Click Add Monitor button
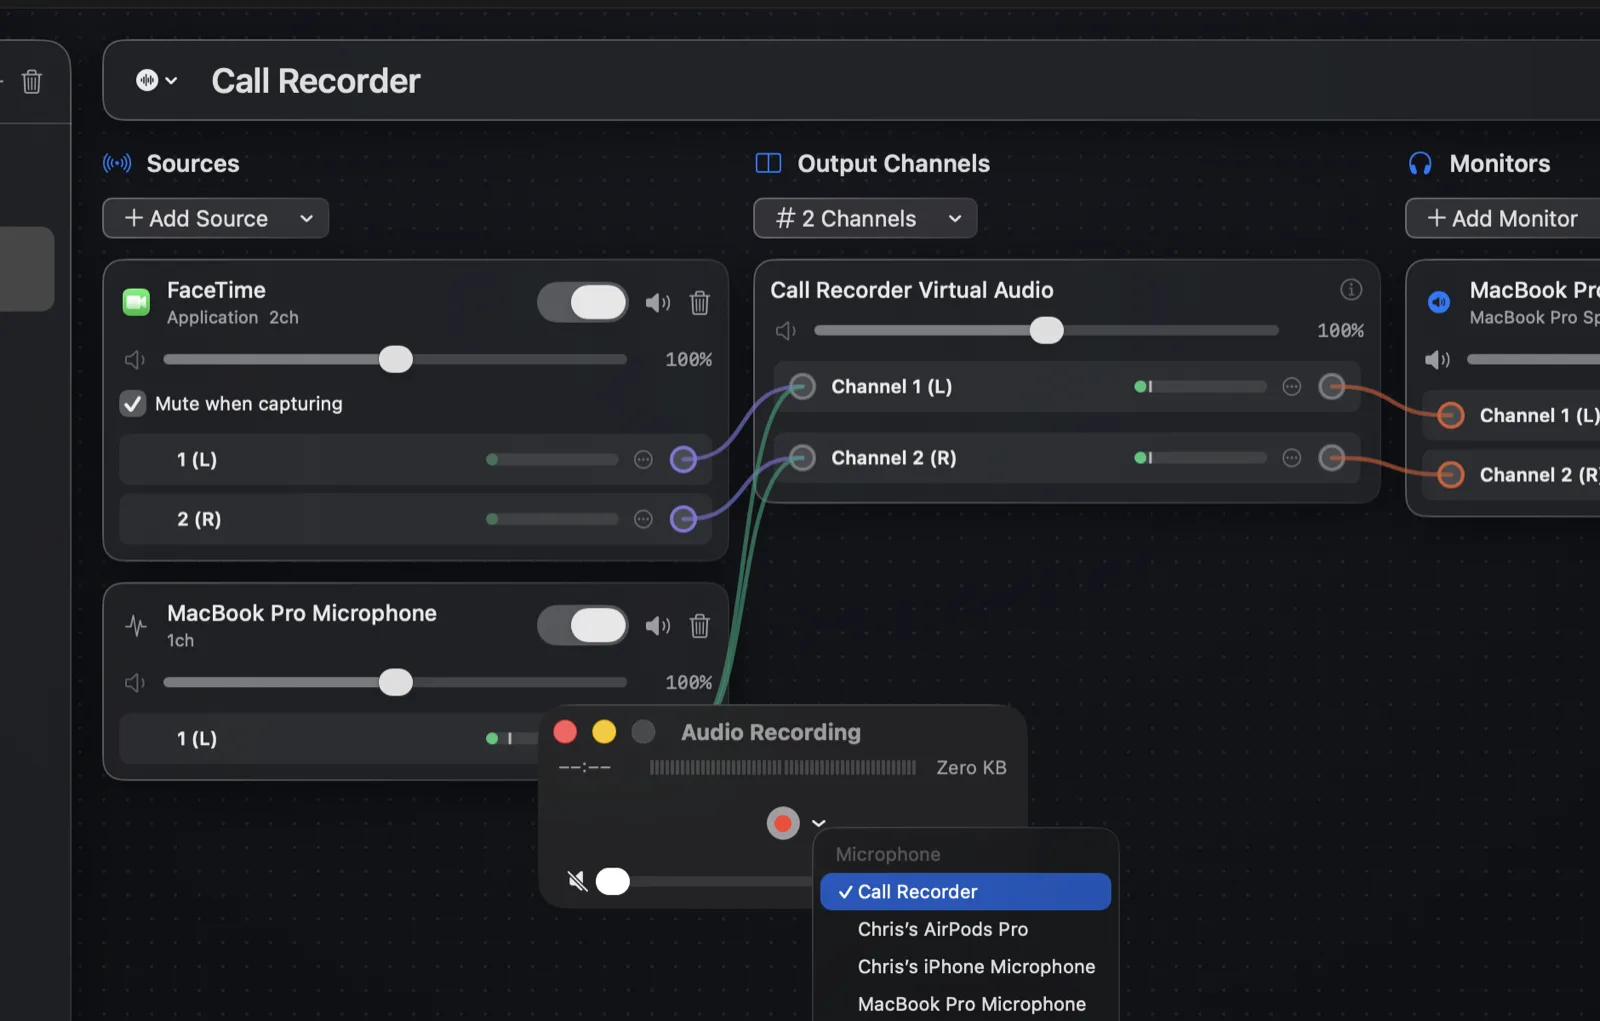 (1502, 218)
